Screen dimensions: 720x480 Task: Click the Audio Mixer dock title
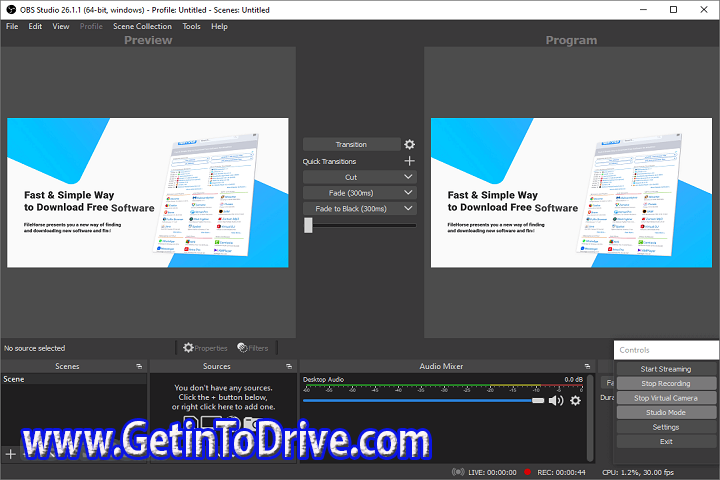pyautogui.click(x=441, y=366)
